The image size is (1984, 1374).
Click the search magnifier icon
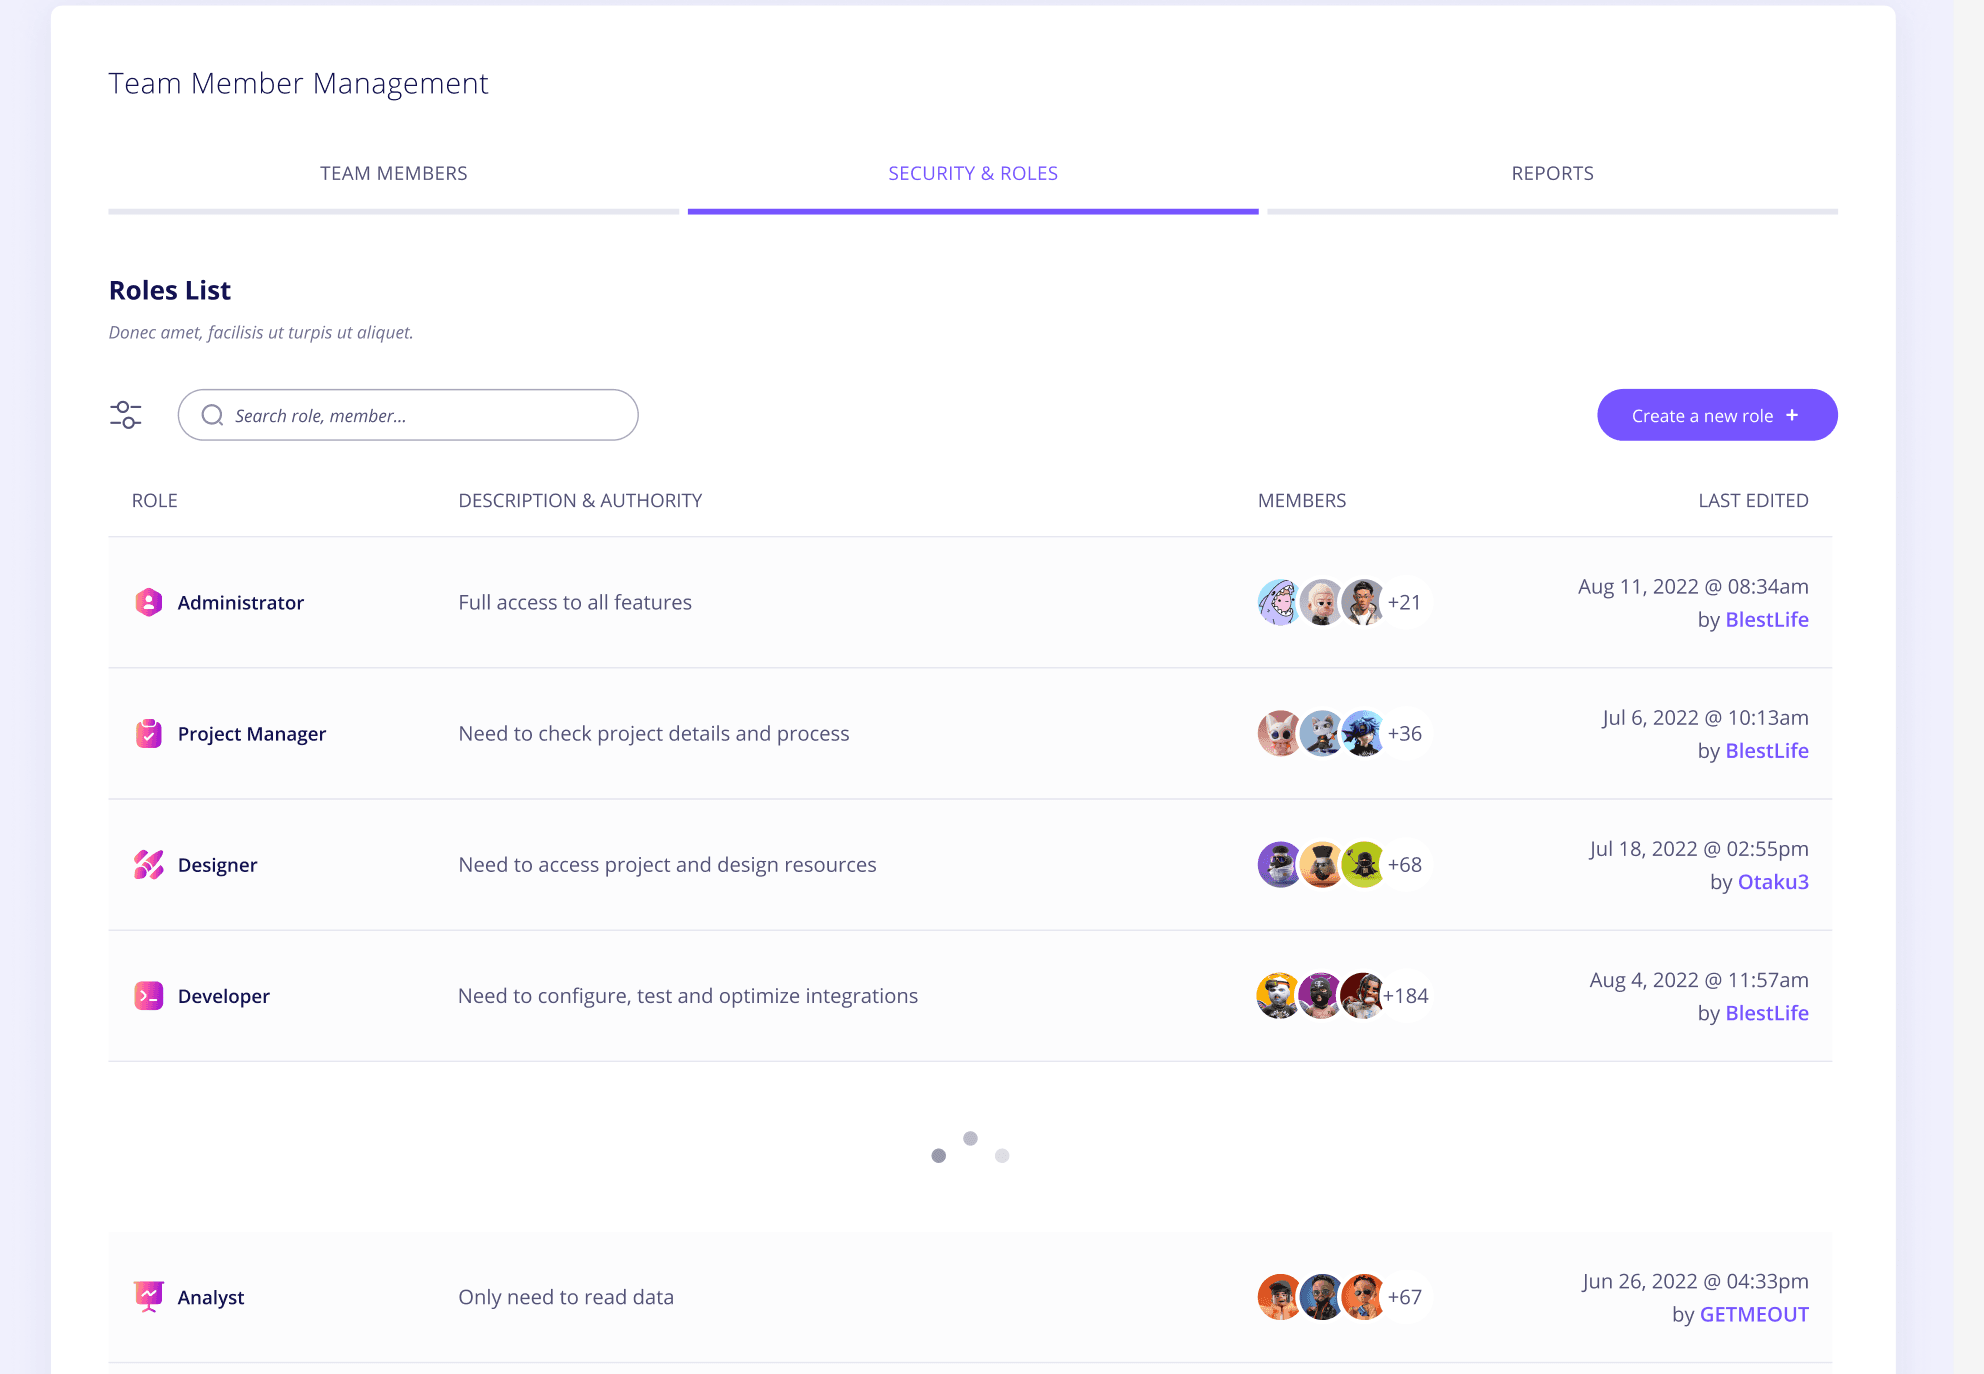(213, 415)
